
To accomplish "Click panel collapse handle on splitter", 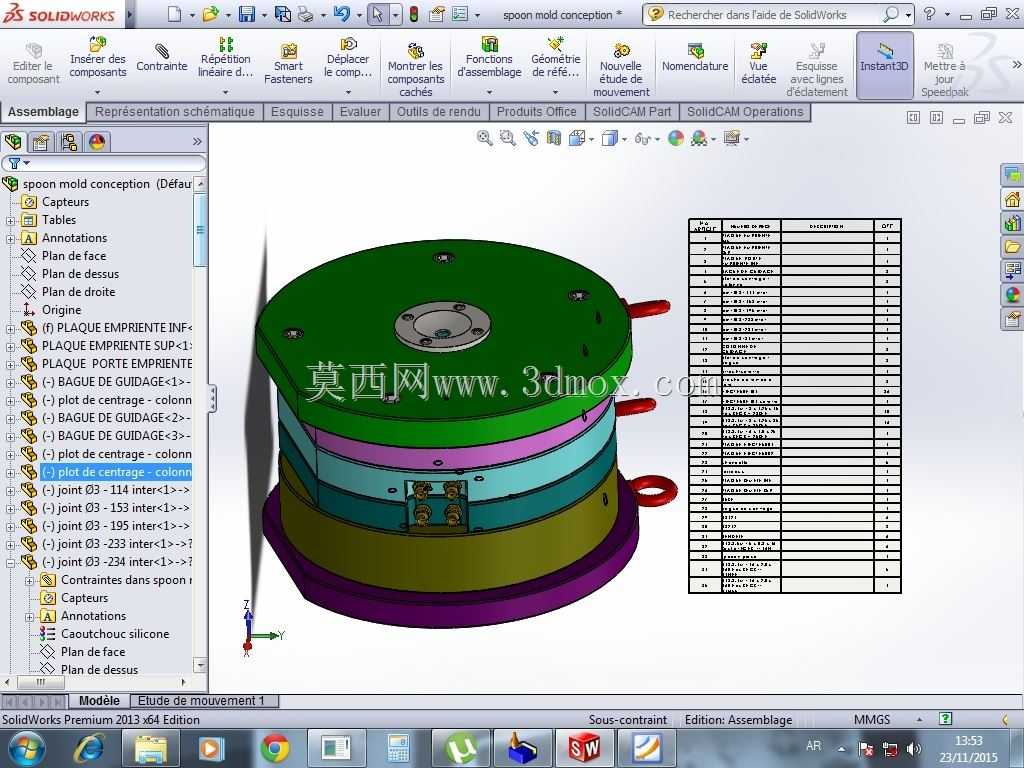I will pyautogui.click(x=212, y=398).
